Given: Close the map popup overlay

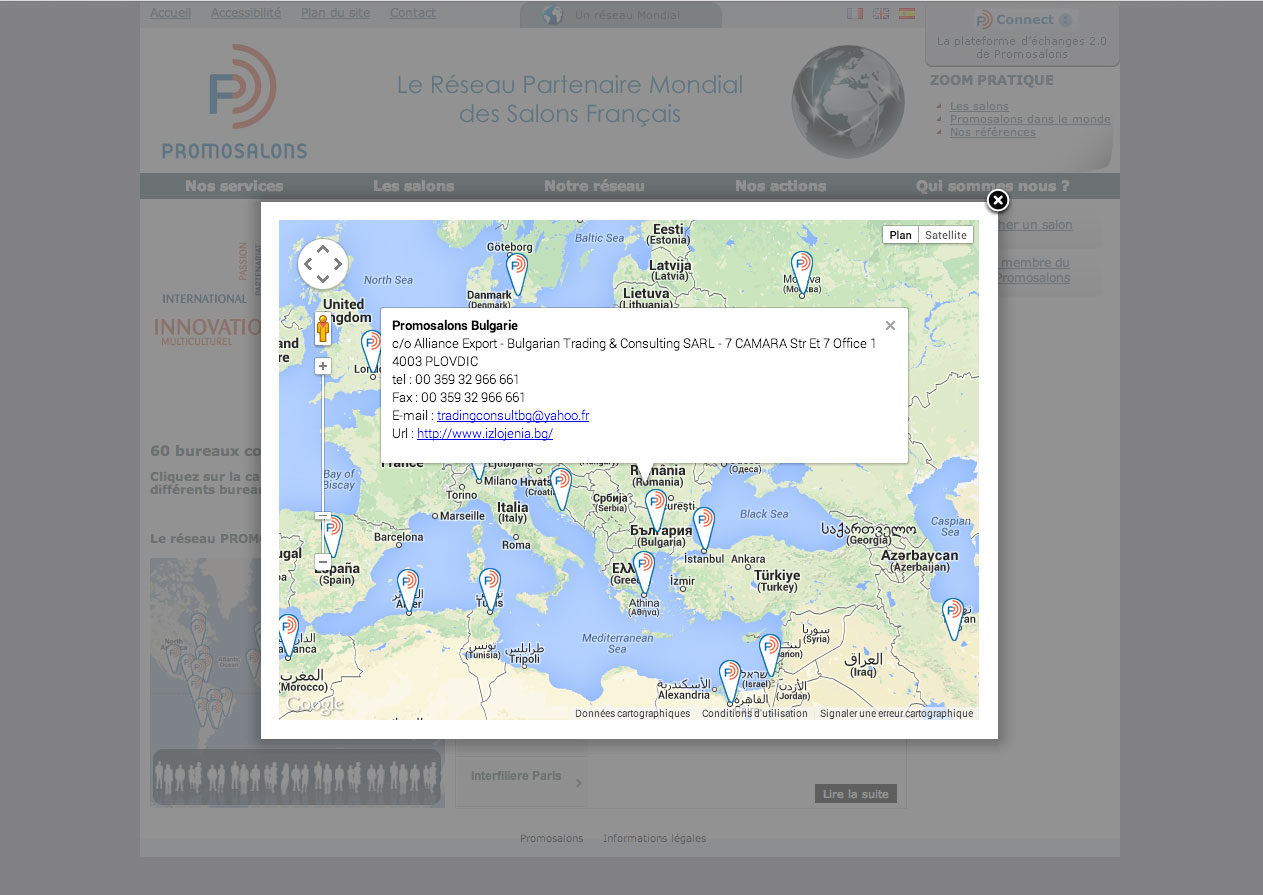Looking at the screenshot, I should (x=998, y=201).
